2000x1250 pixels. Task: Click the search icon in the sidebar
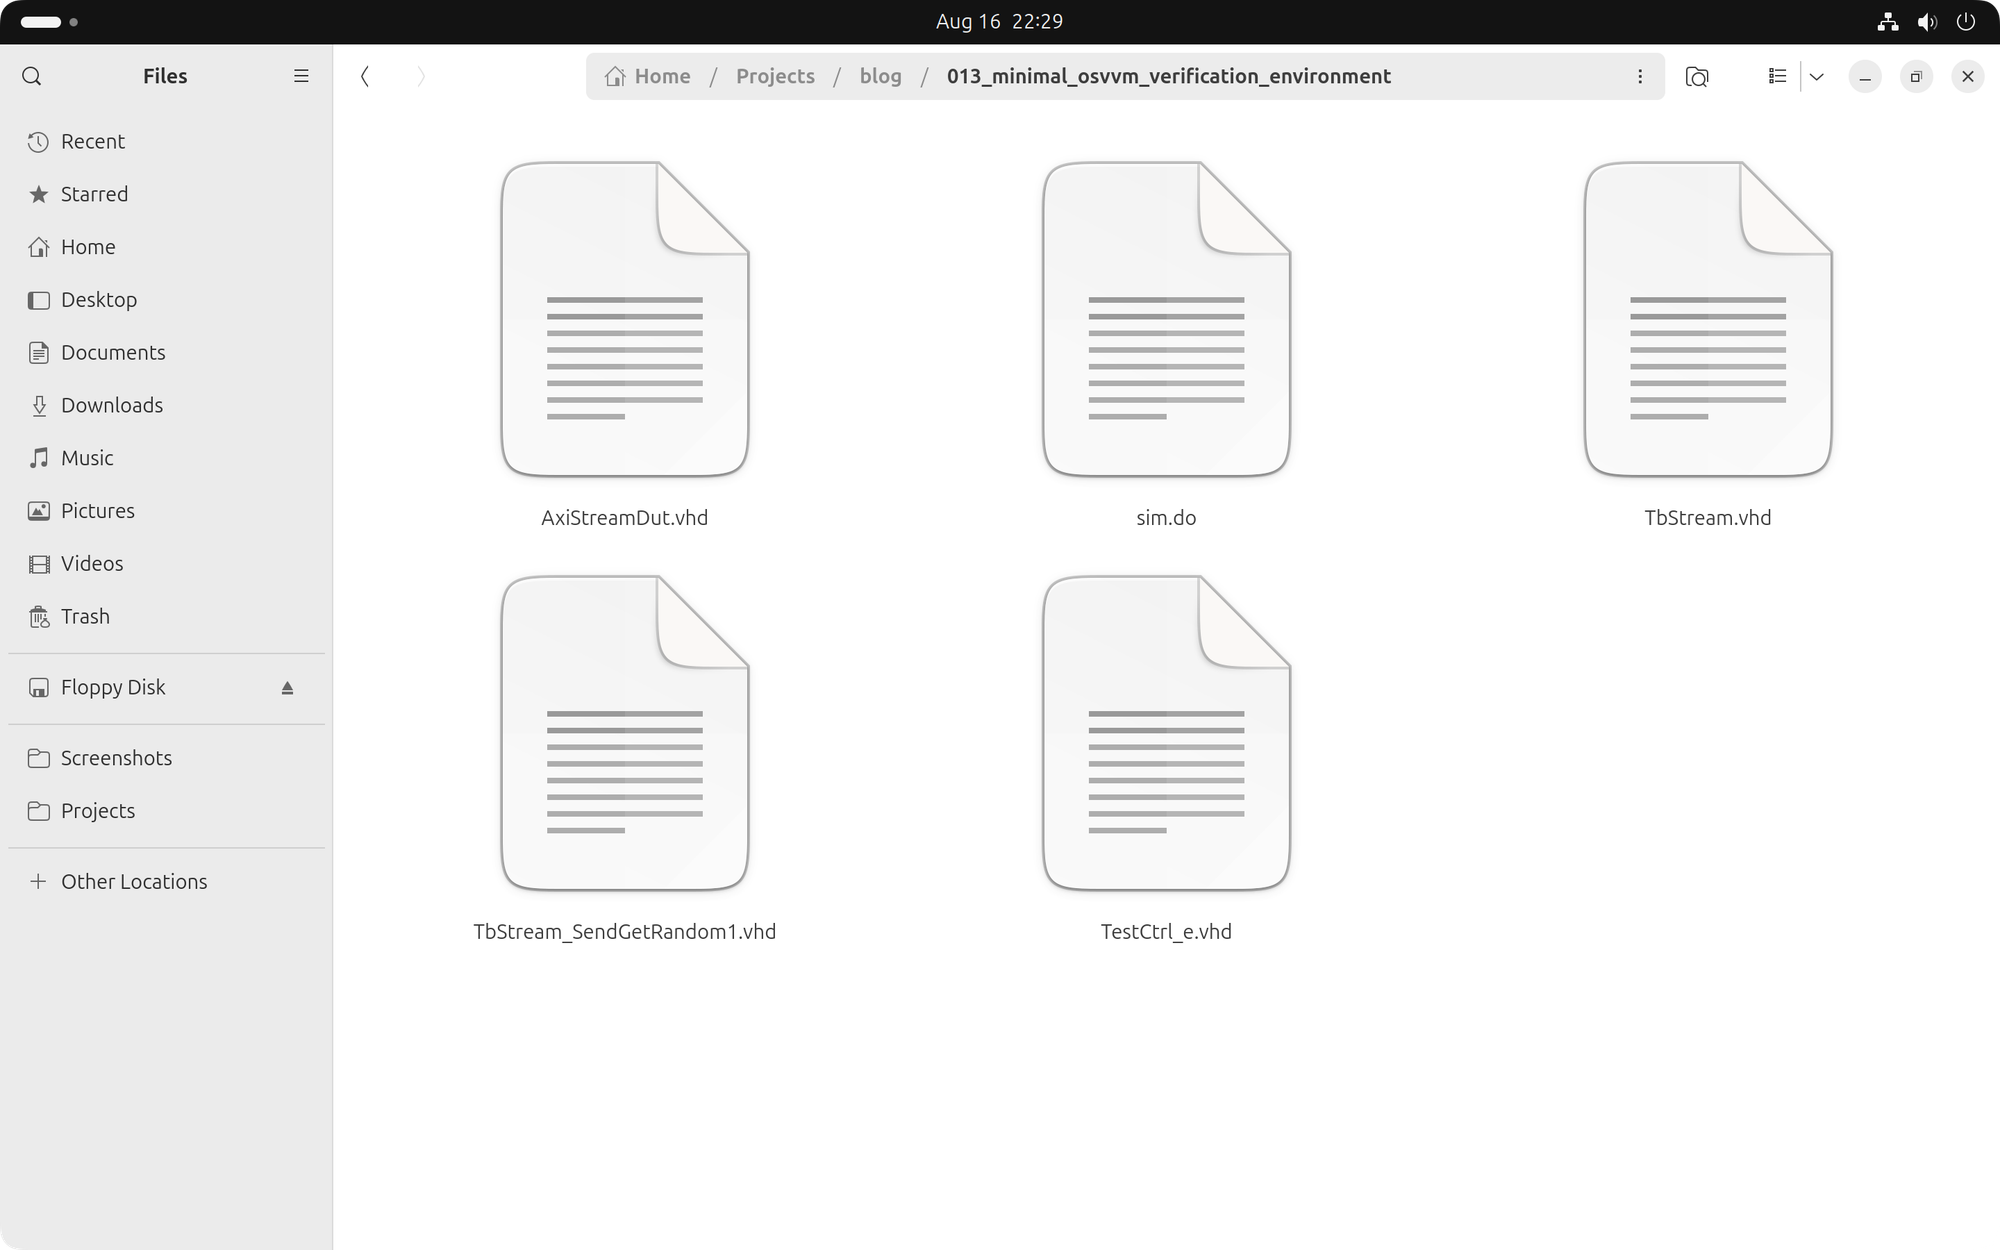click(x=32, y=76)
